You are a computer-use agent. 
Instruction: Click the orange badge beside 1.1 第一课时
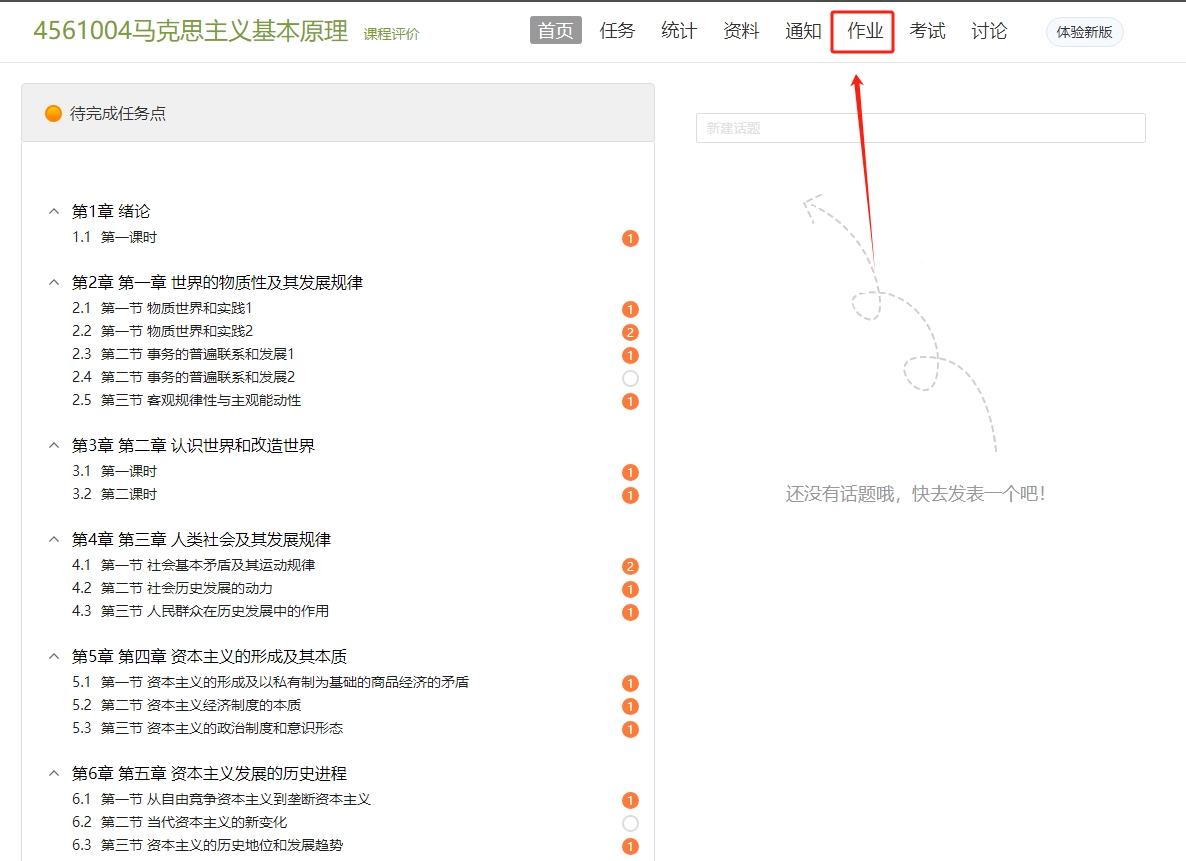pos(630,238)
